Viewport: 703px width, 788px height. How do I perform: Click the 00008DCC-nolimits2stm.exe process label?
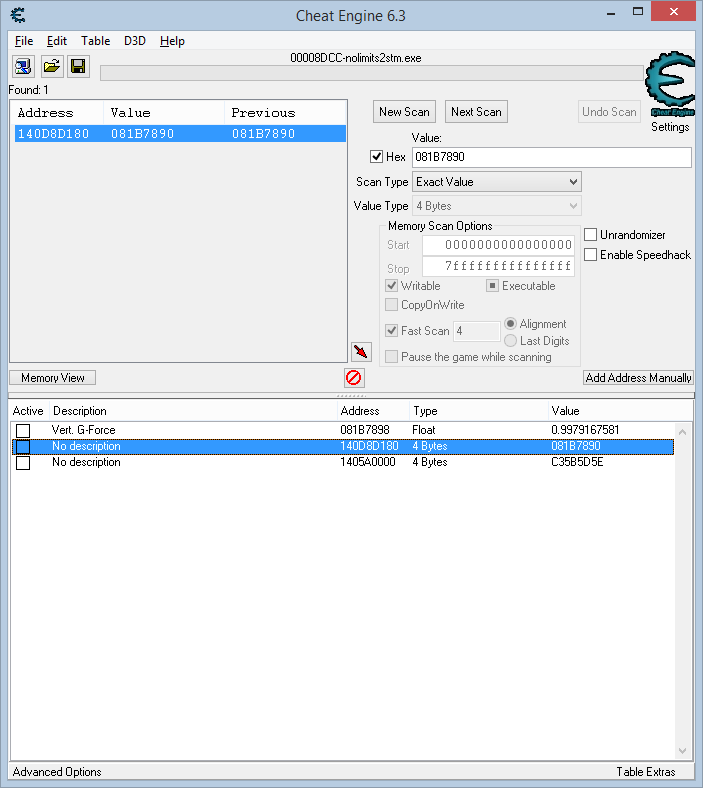pyautogui.click(x=356, y=58)
